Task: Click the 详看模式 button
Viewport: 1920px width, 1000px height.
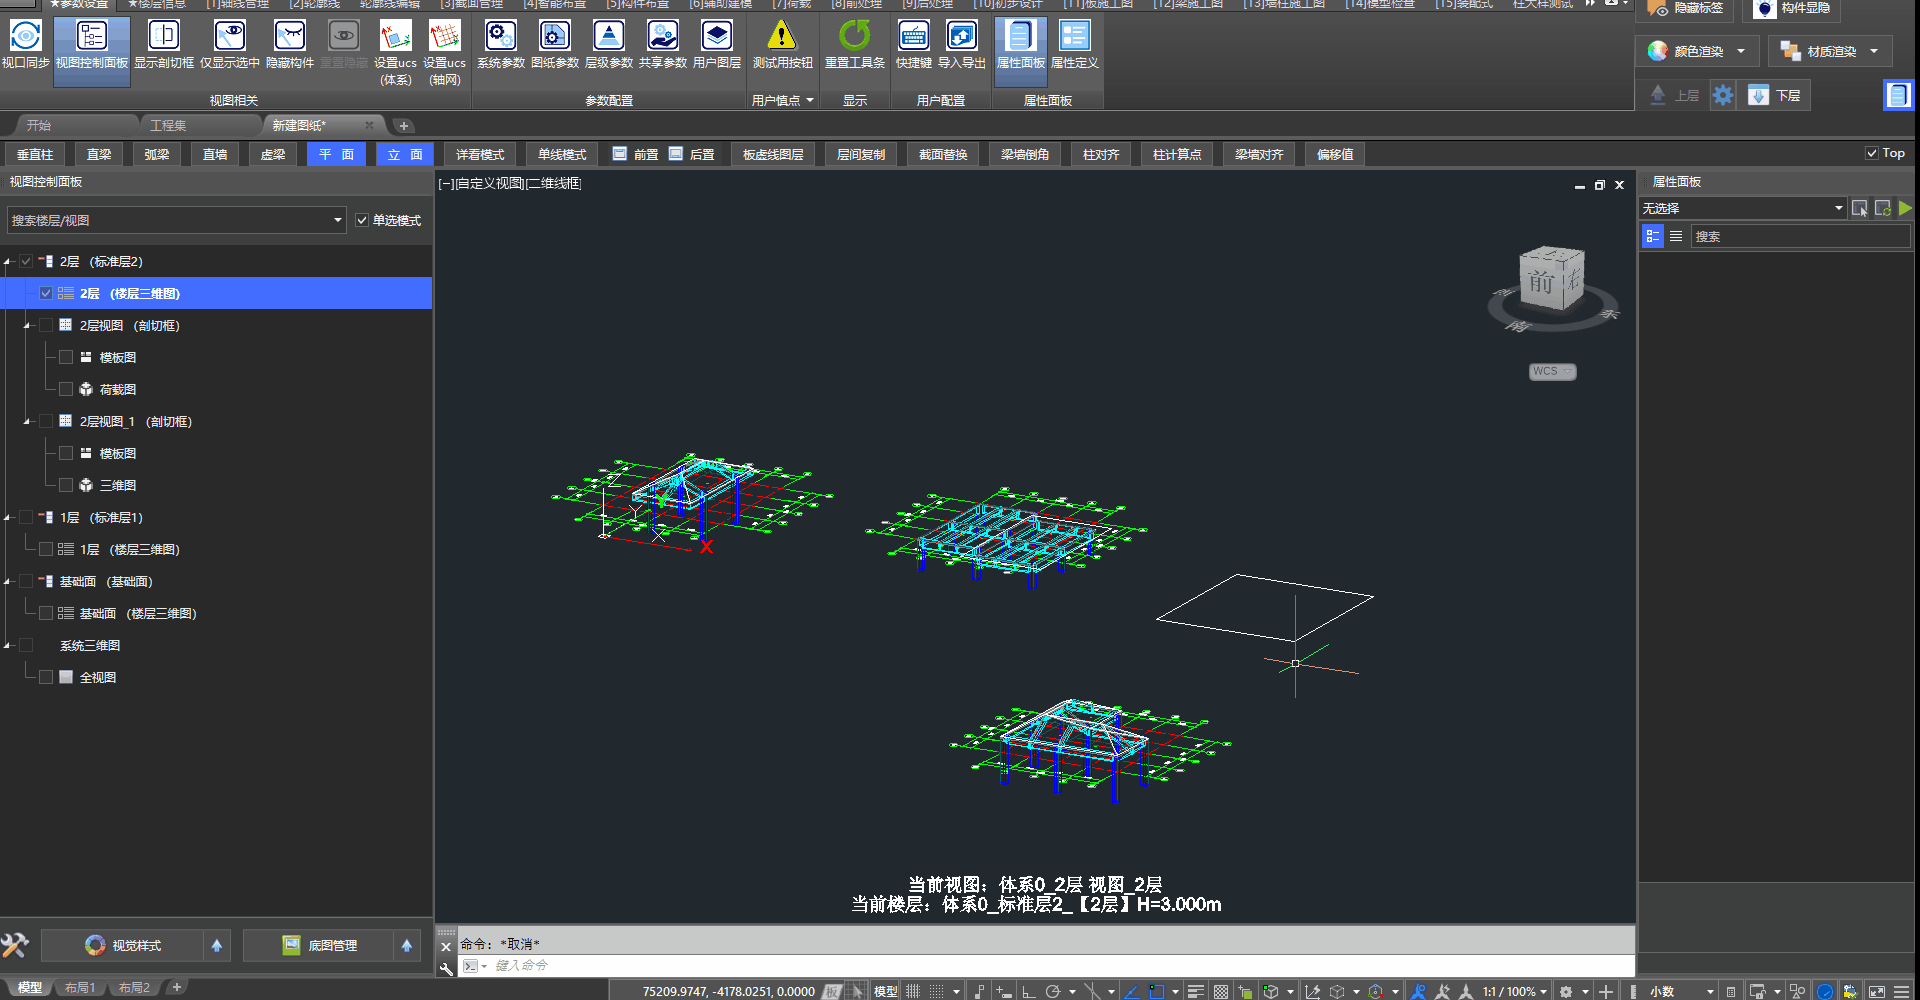Action: point(480,154)
